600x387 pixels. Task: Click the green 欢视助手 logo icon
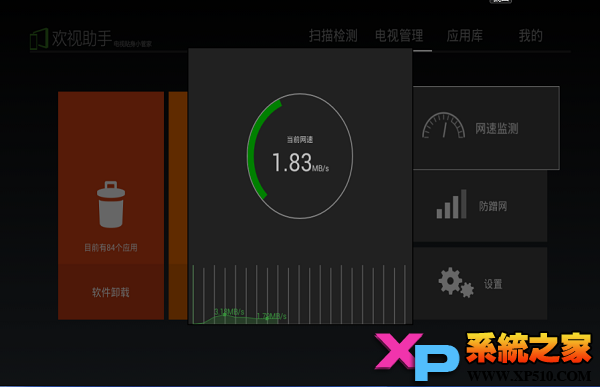tap(39, 39)
